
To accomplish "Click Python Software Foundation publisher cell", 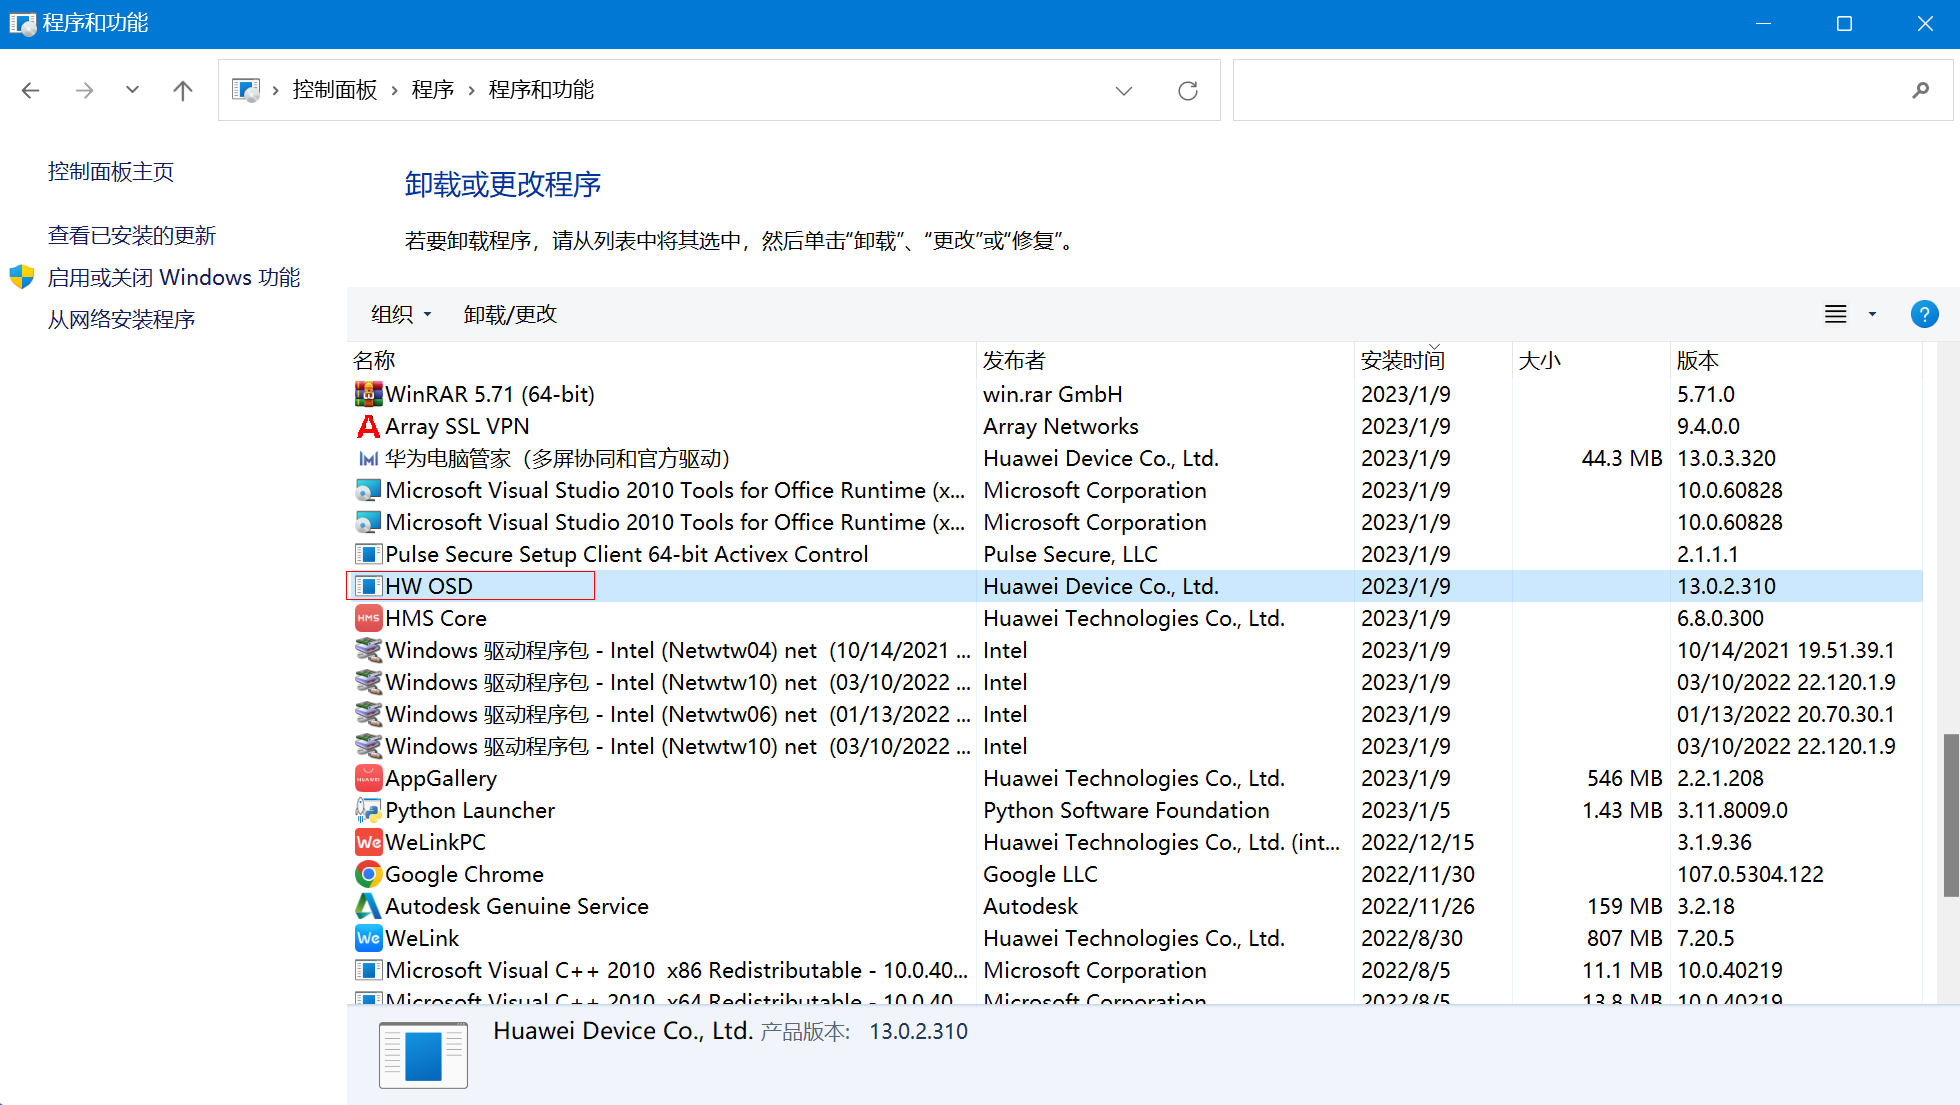I will tap(1126, 810).
